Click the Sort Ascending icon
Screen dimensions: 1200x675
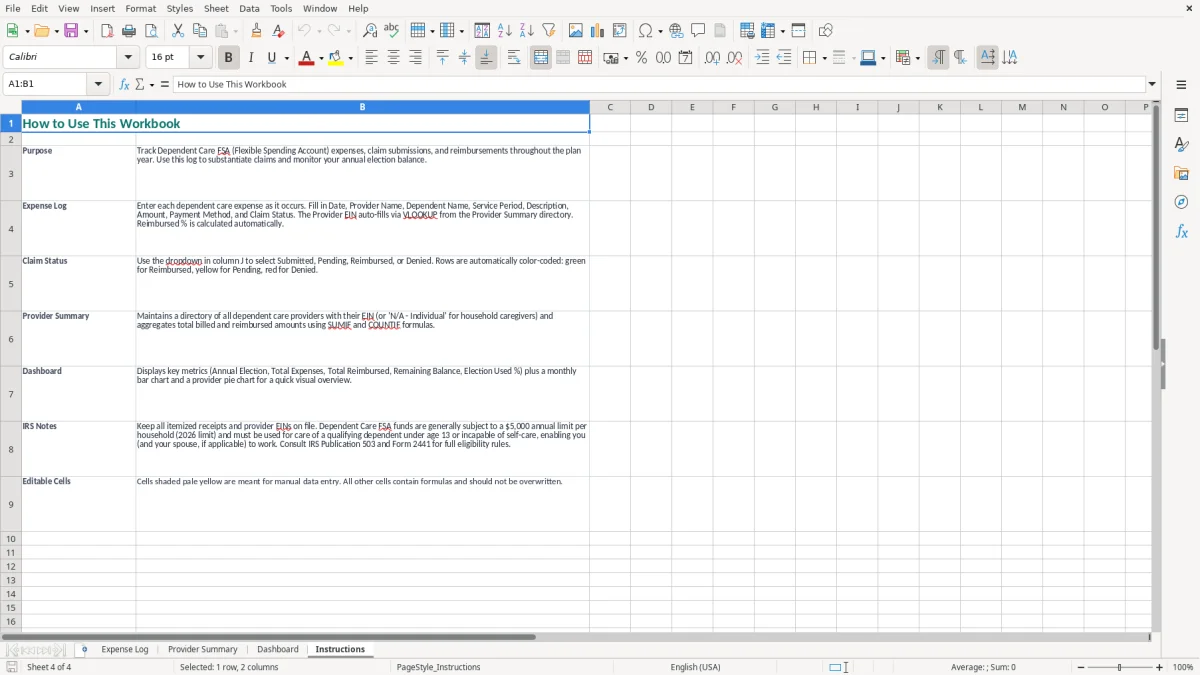504,31
